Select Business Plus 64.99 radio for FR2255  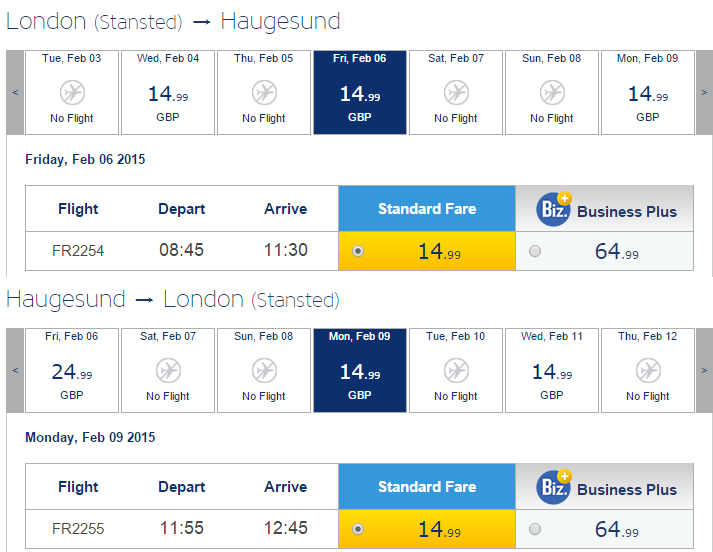pyautogui.click(x=535, y=529)
